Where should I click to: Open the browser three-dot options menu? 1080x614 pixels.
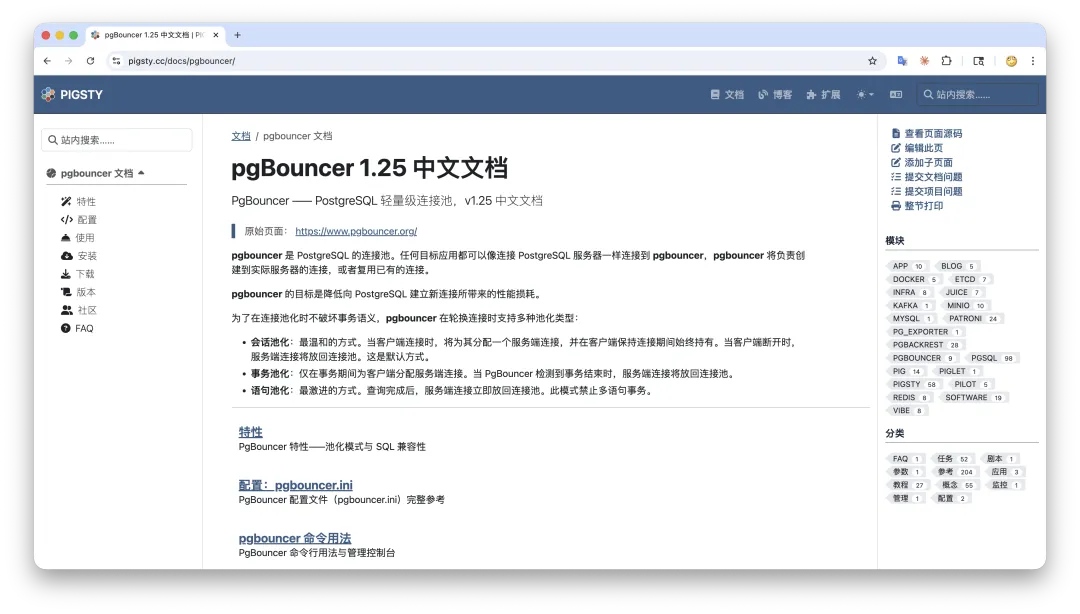pos(1033,60)
